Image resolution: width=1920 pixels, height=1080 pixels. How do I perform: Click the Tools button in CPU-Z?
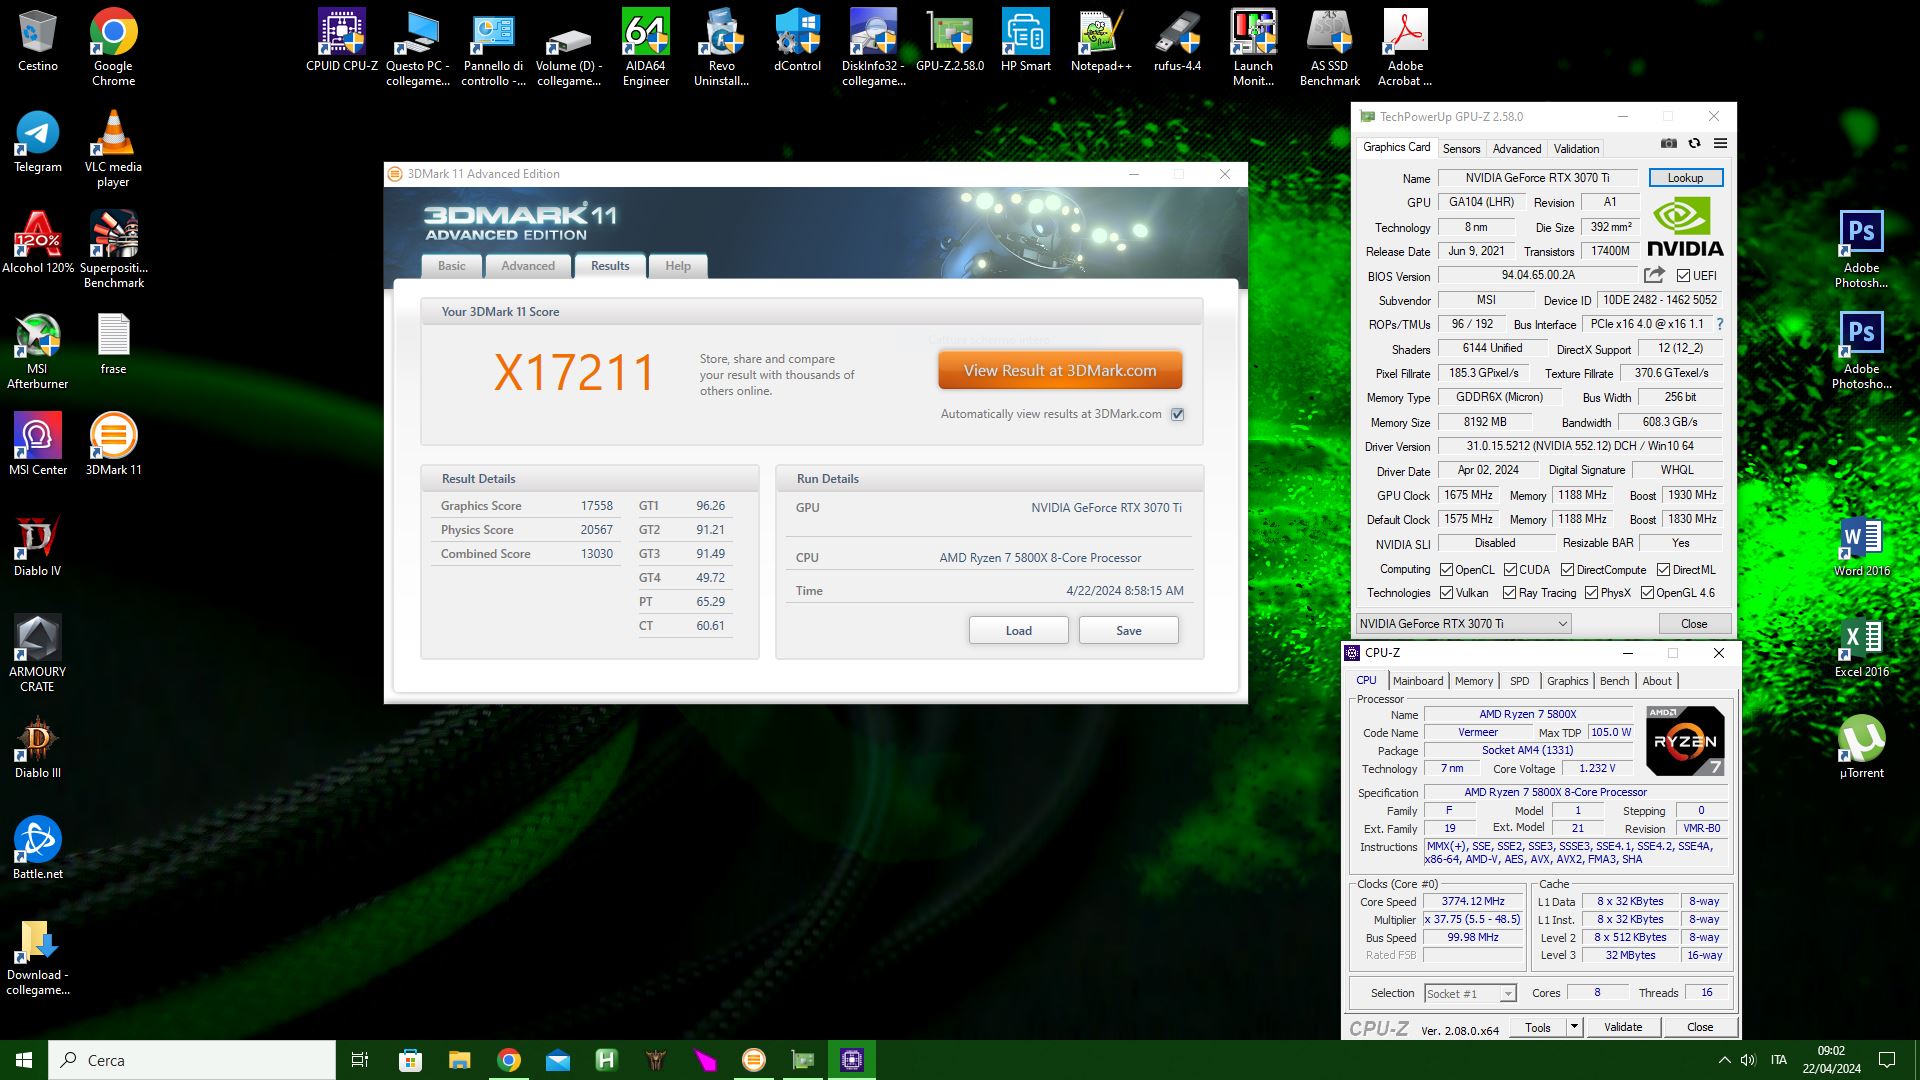click(1538, 1027)
